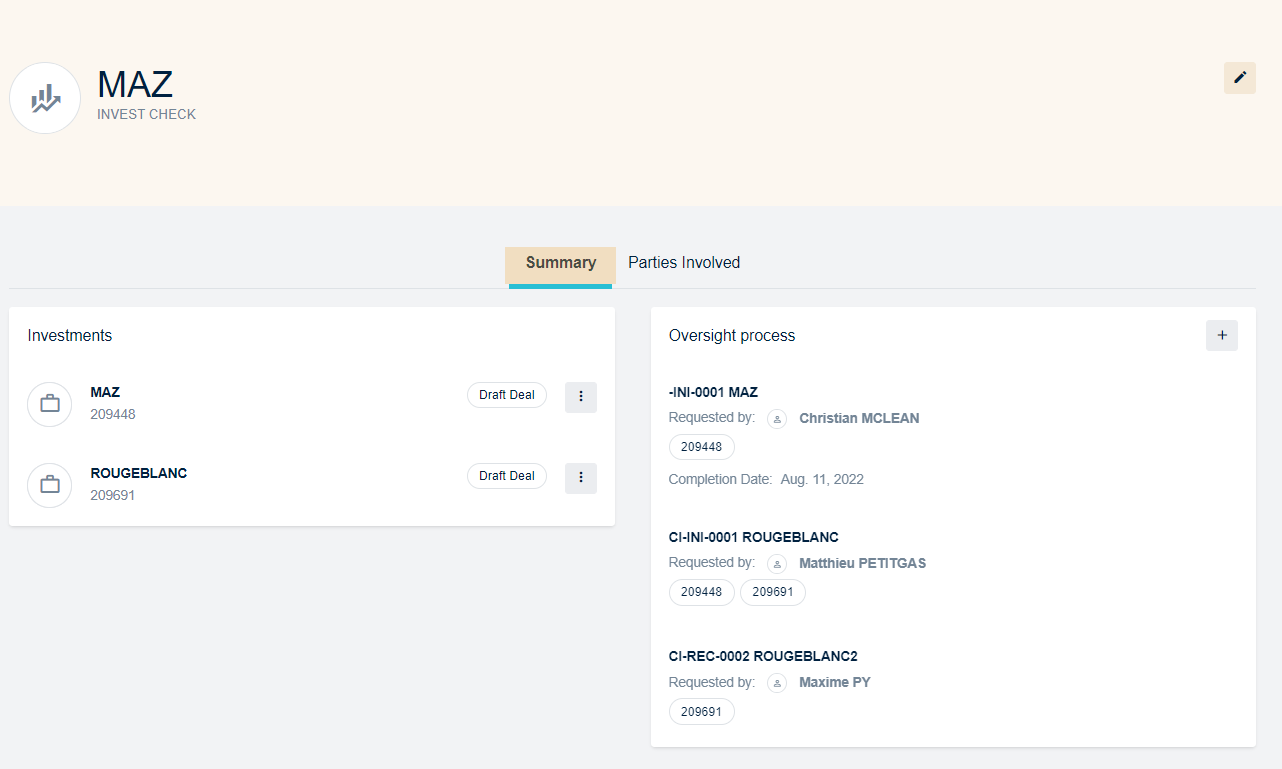
Task: Open the -INI-0001 MAZ oversight process
Action: coord(713,392)
